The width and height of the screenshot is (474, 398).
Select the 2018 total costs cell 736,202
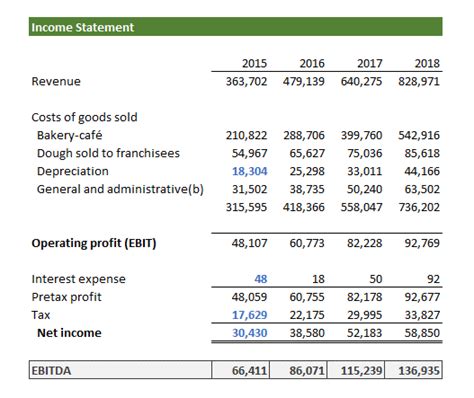click(x=419, y=207)
